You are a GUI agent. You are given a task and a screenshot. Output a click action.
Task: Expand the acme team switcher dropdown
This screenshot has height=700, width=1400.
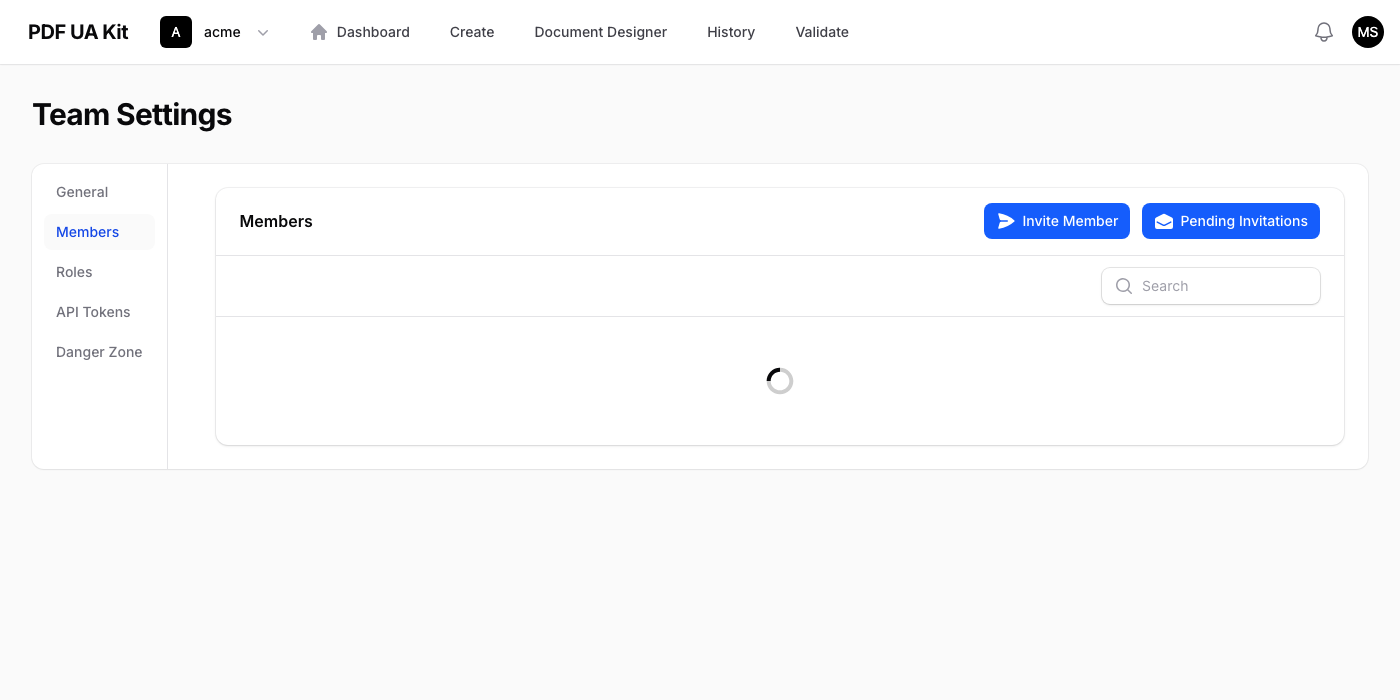(x=262, y=32)
